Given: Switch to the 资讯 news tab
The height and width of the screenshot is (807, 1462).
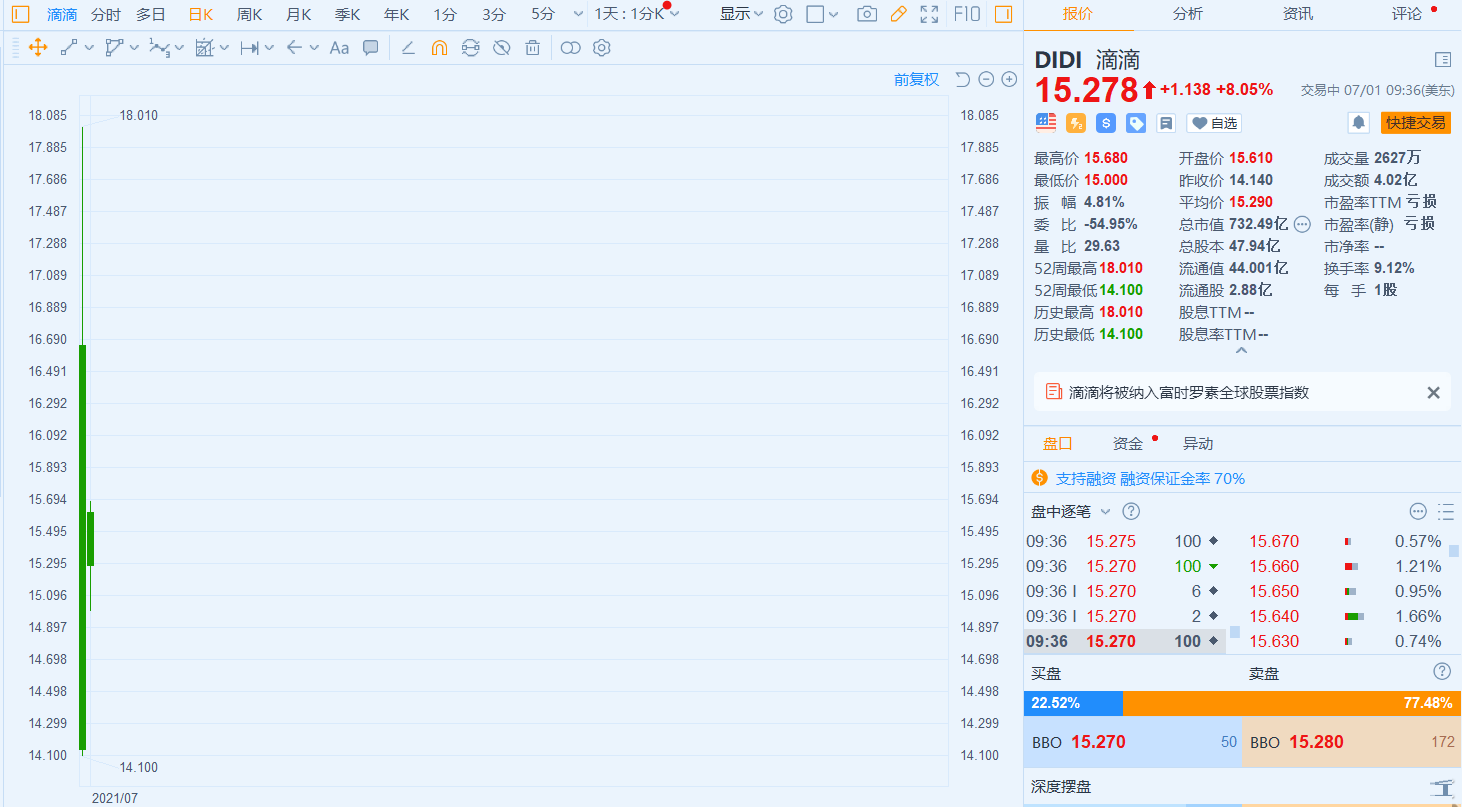Looking at the screenshot, I should click(1298, 14).
